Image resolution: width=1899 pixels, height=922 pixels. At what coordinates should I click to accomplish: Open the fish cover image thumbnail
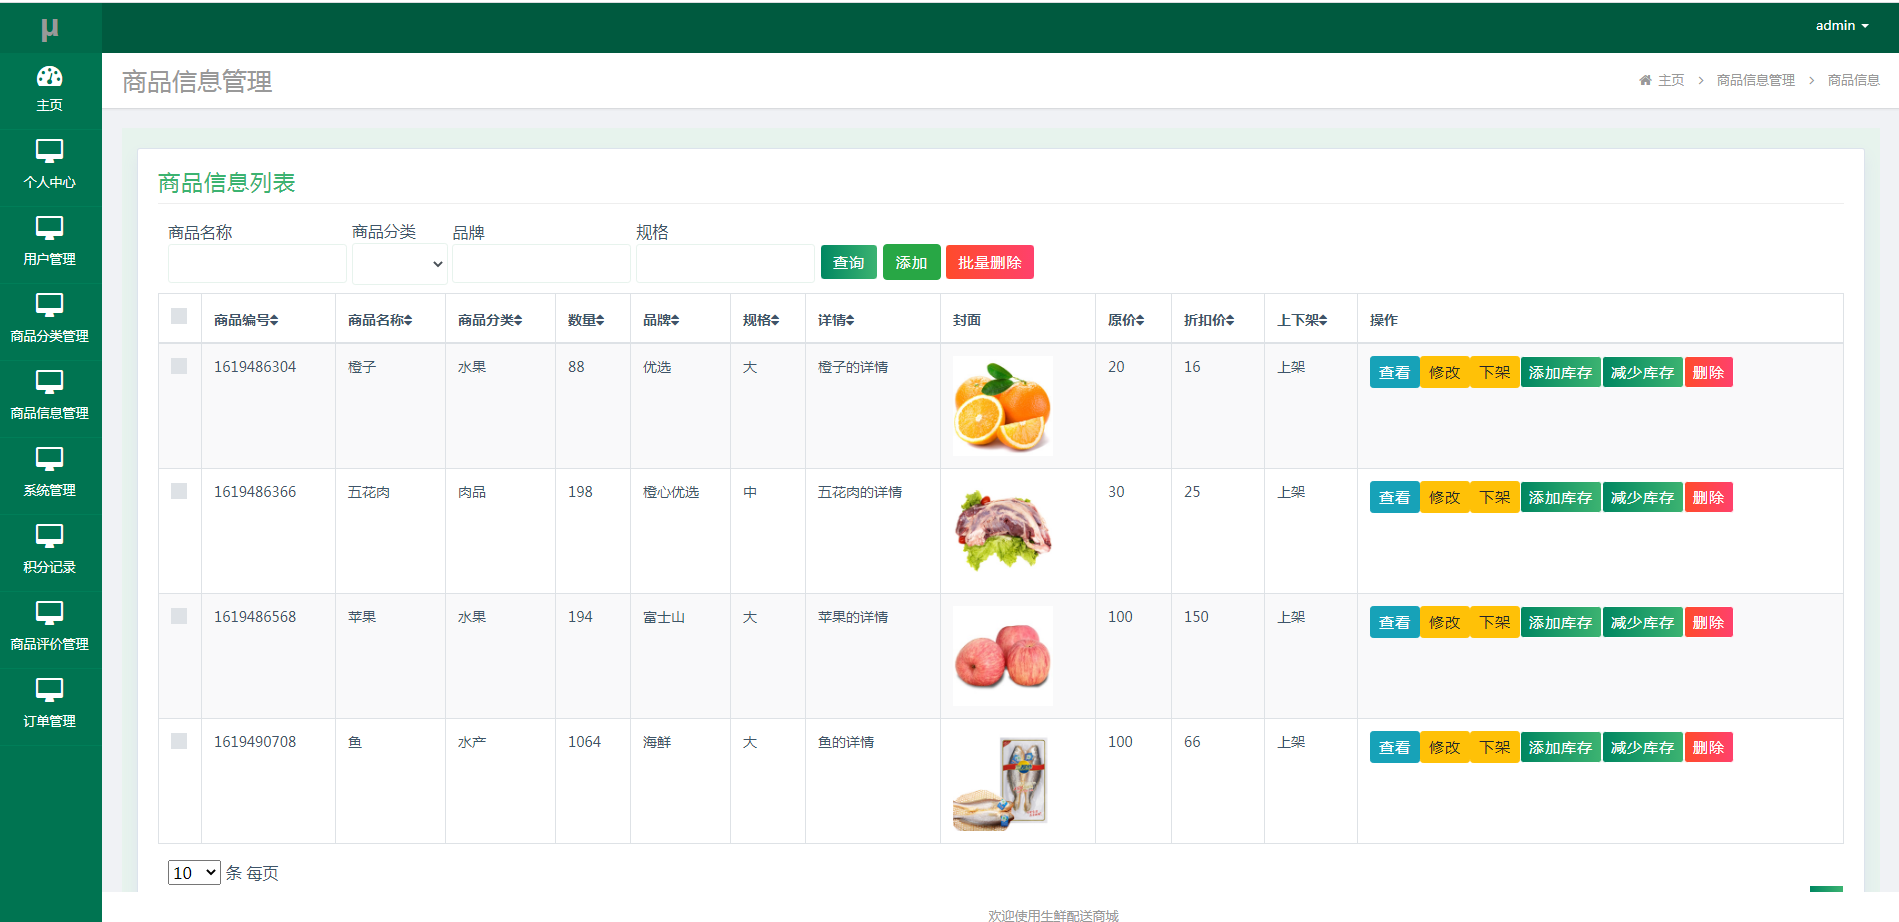click(x=1003, y=781)
